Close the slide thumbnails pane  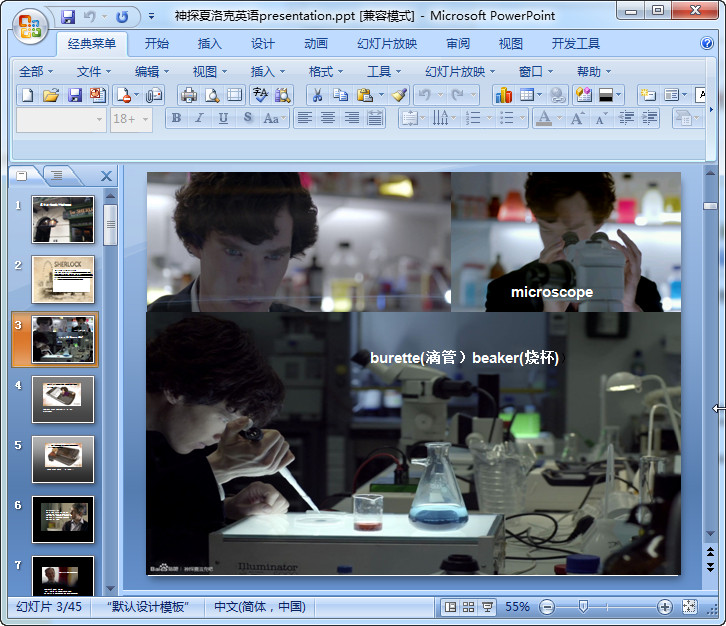coord(106,176)
